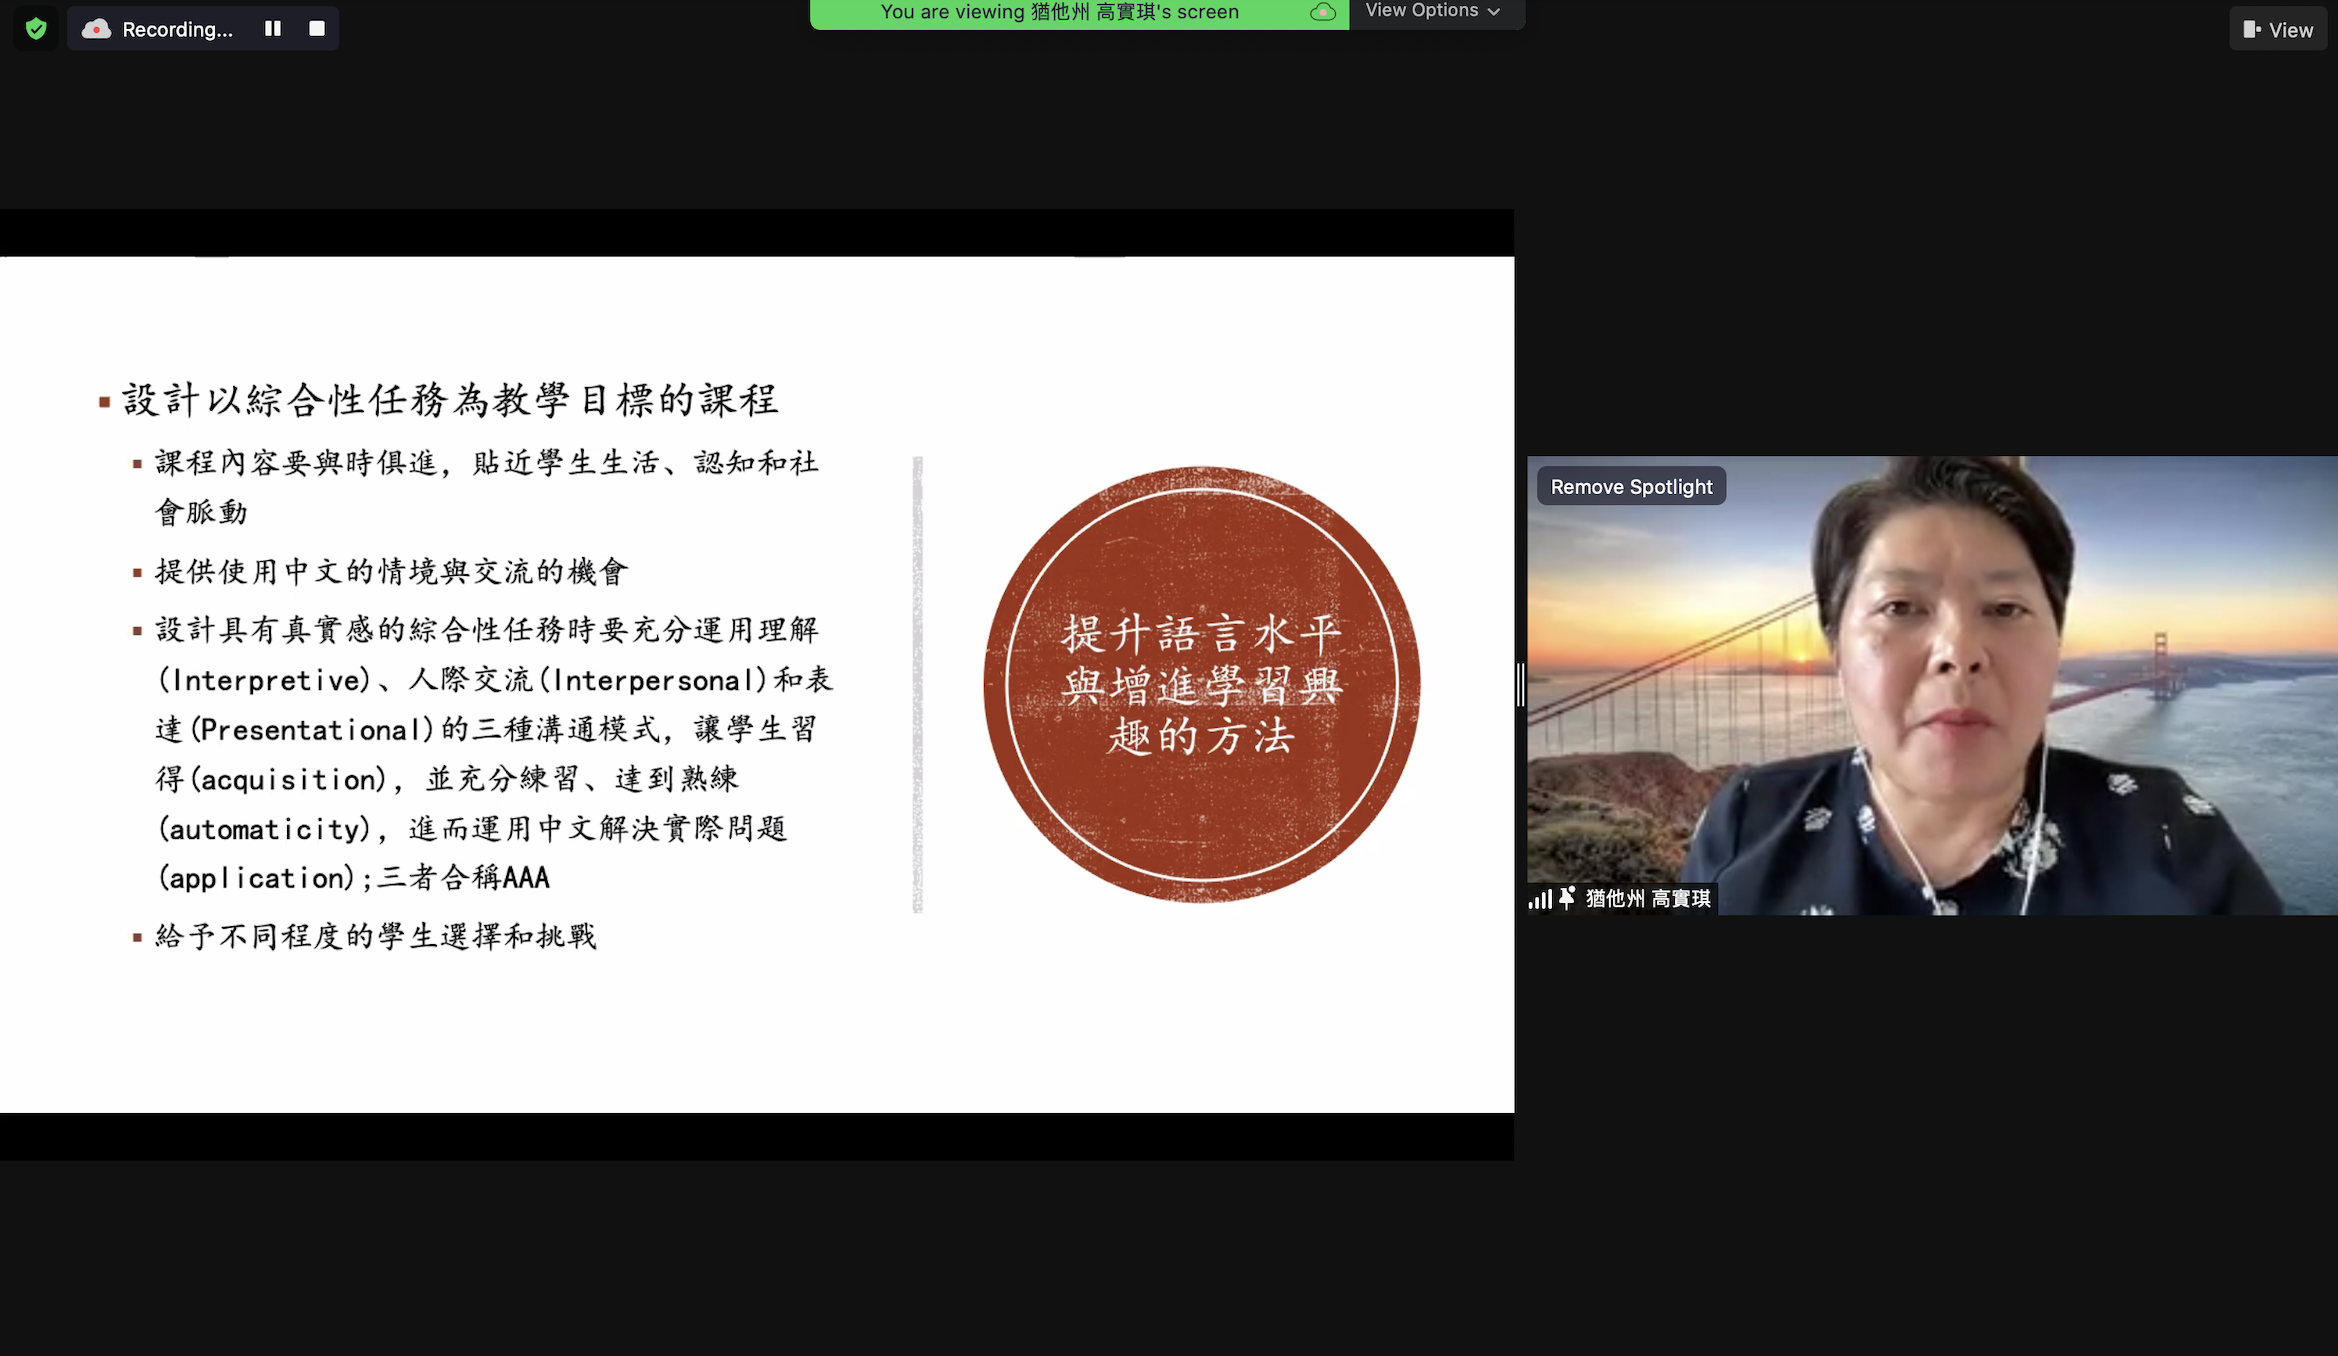Screen dimensions: 2338x1356
Task: Click the speaker's name label 猶他州 高實琪
Action: click(1648, 898)
